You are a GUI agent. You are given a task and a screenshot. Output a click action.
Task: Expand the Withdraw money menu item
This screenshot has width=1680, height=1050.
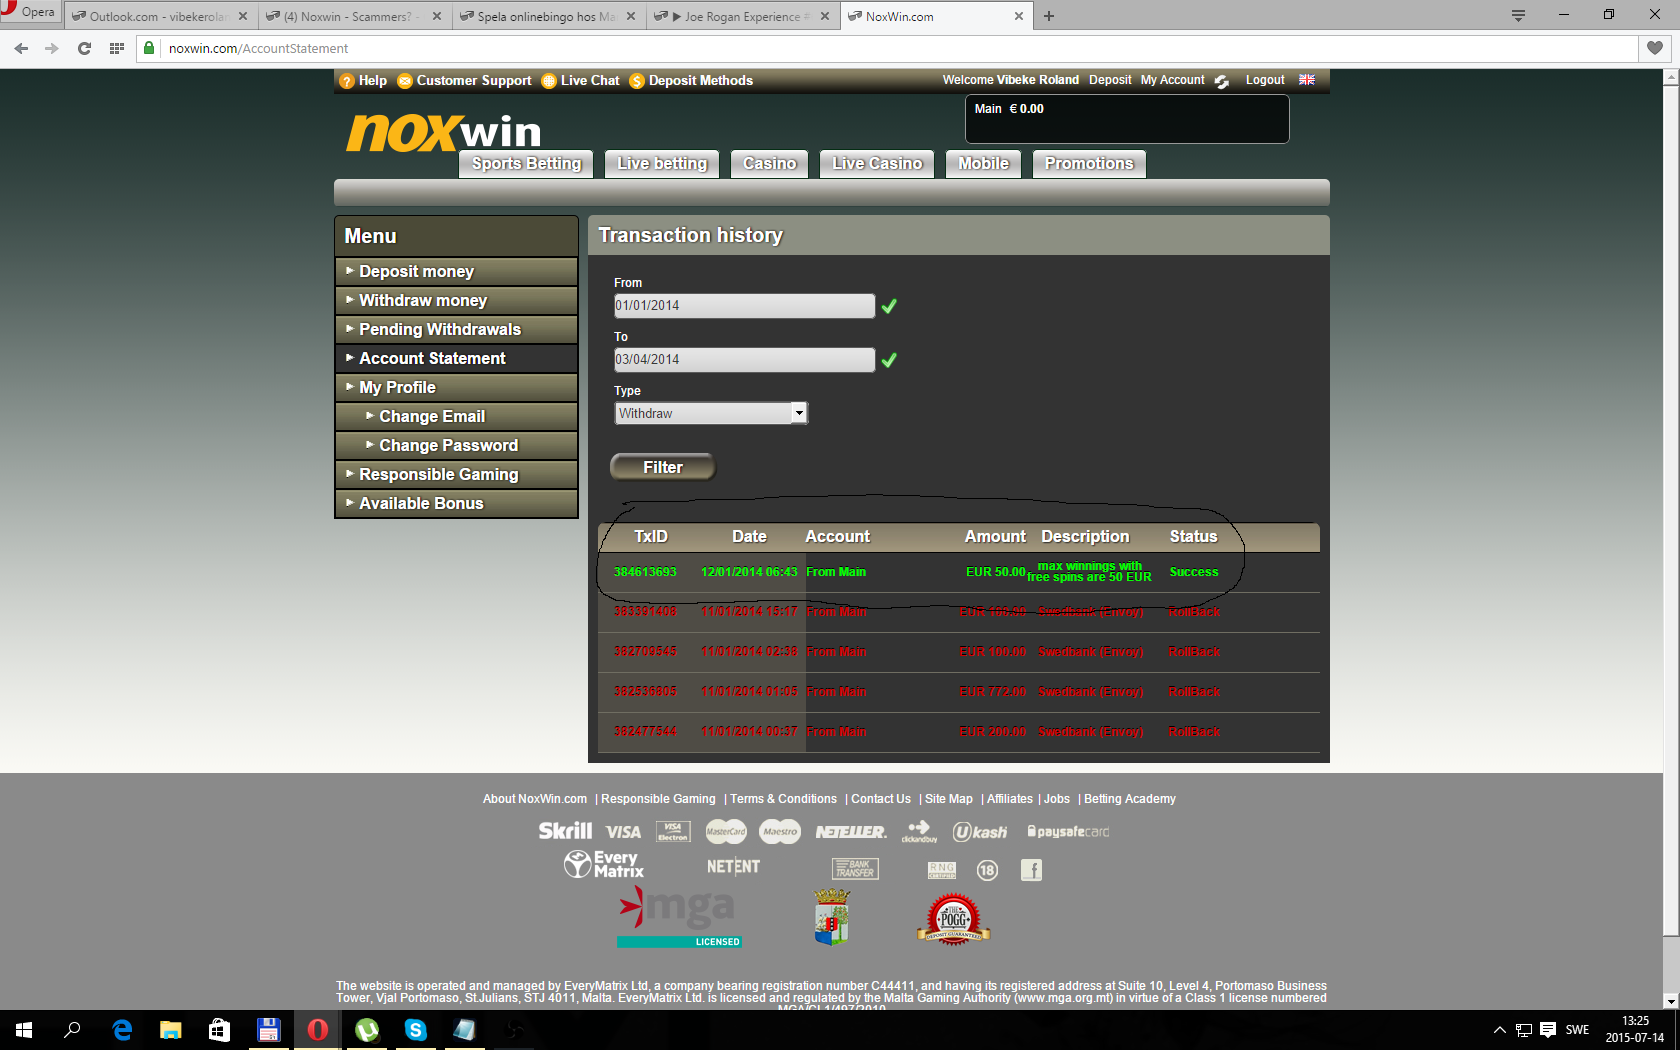[x=456, y=300]
